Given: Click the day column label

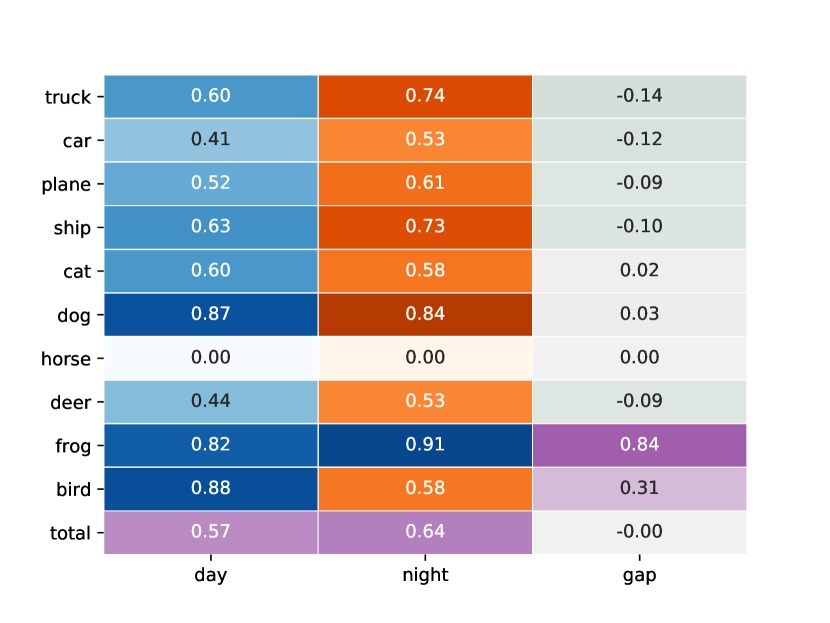Looking at the screenshot, I should tap(211, 575).
